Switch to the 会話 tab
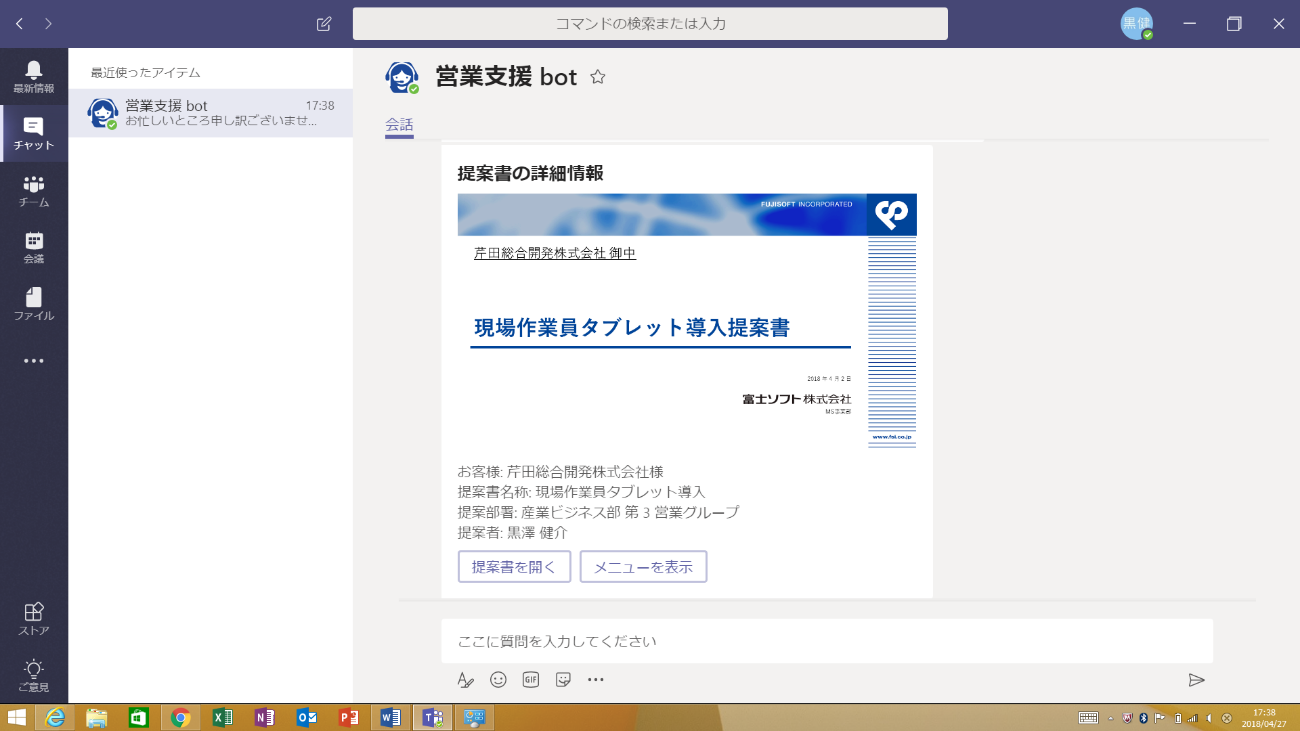The height and width of the screenshot is (731, 1300). [x=399, y=125]
